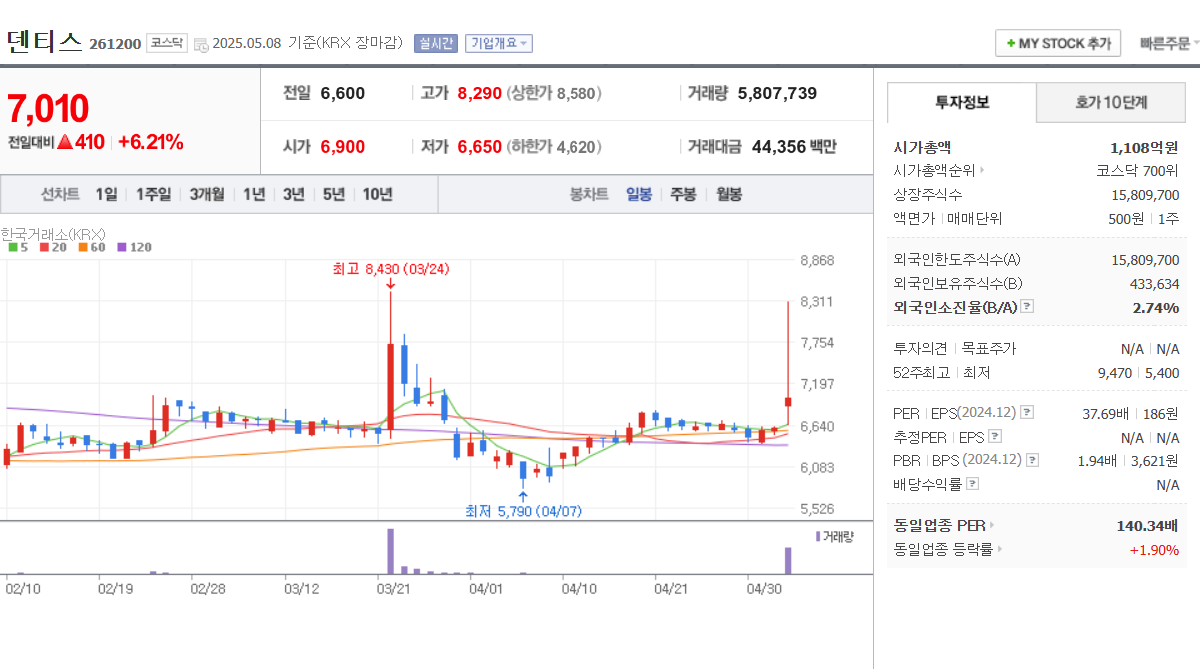Select the 1주일 line chart period

click(153, 194)
